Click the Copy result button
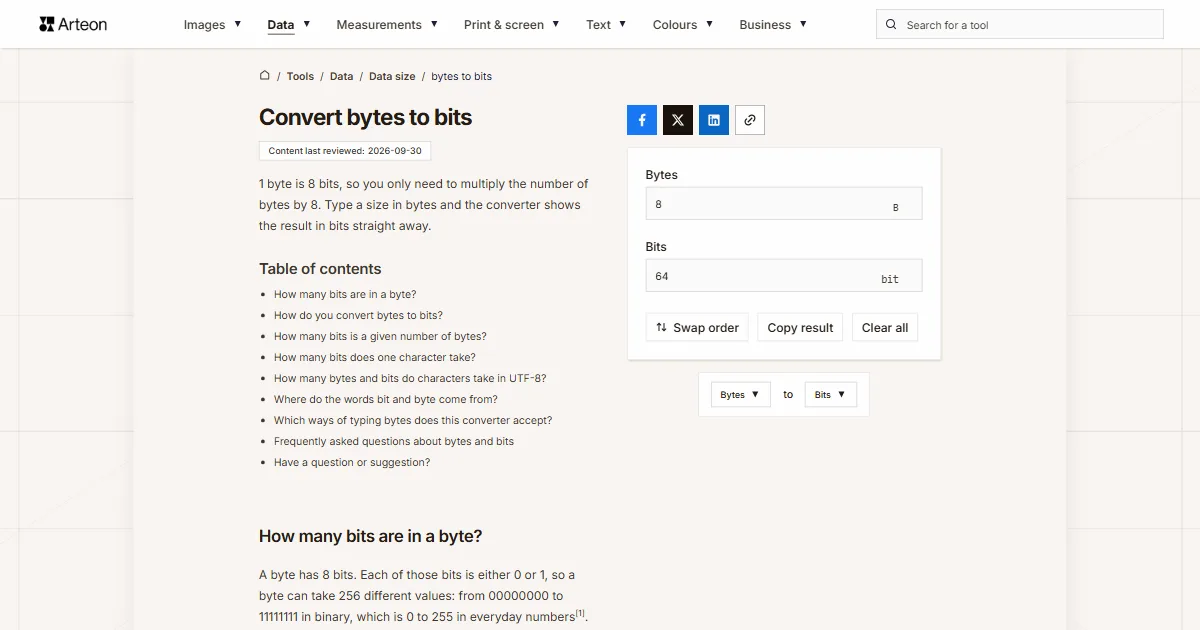 800,328
